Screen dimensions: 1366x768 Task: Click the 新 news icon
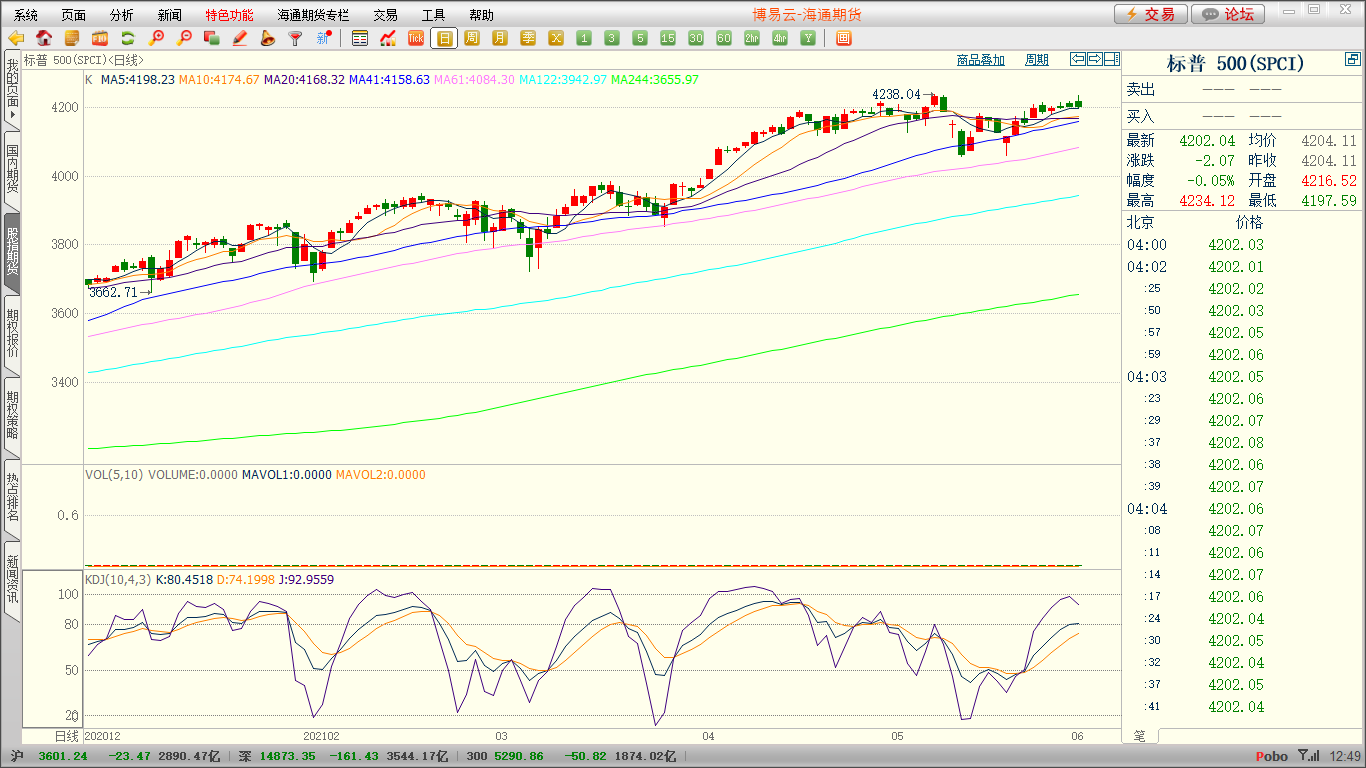click(x=323, y=38)
